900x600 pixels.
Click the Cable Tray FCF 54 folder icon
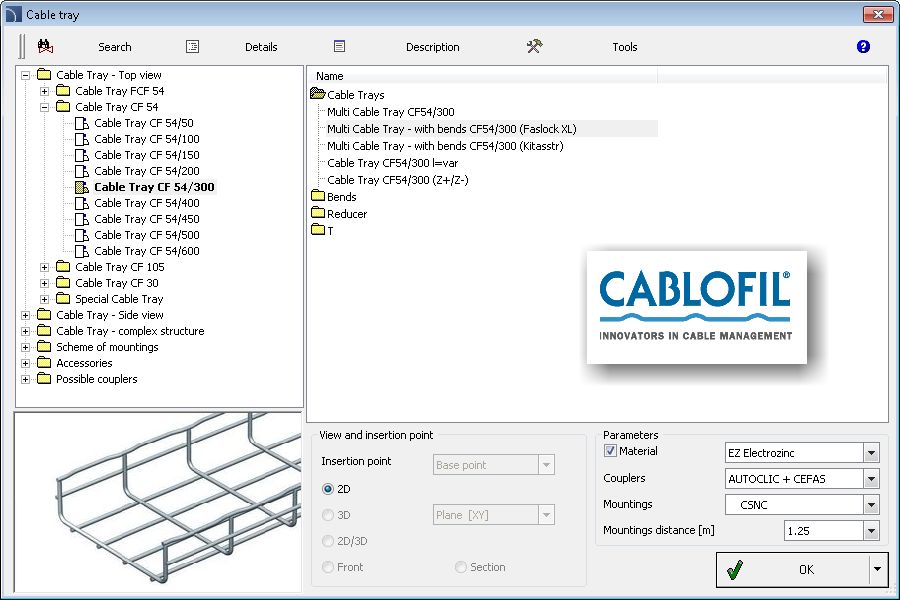point(63,91)
